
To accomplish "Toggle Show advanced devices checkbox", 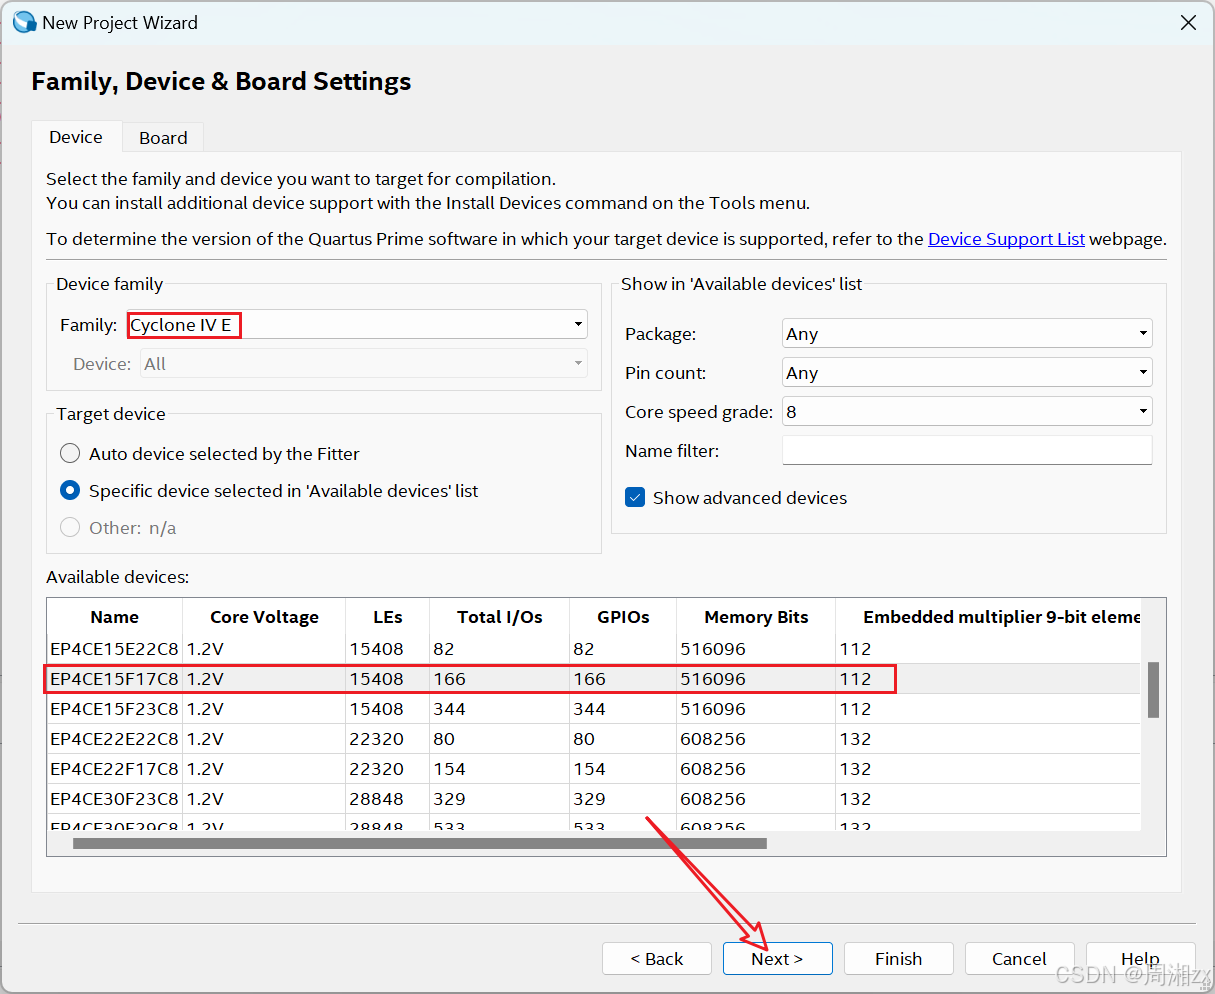I will [635, 498].
